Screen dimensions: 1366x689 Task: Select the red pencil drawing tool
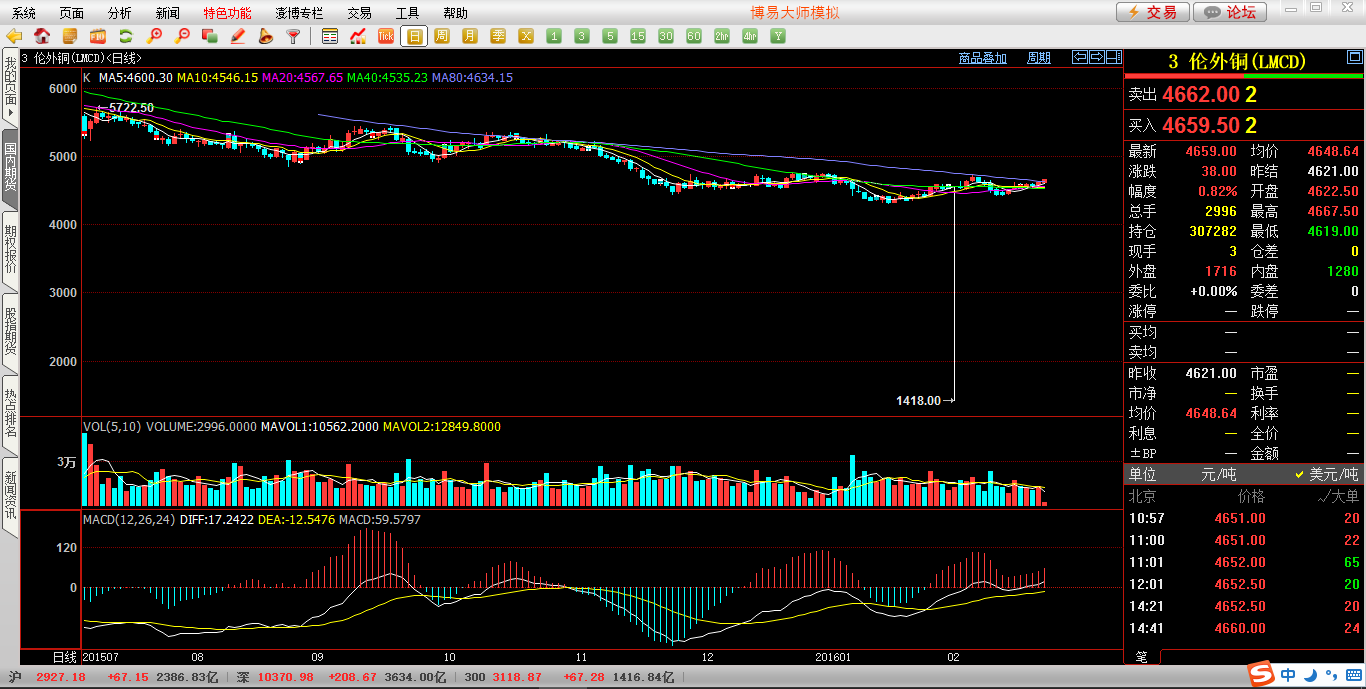click(238, 37)
